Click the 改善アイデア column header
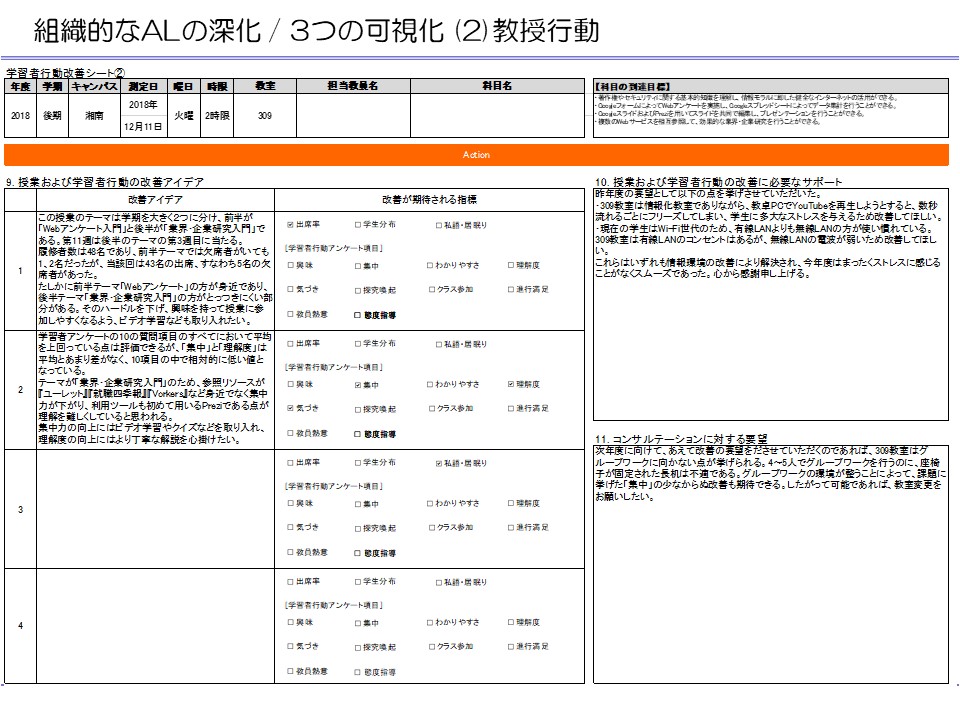 click(156, 200)
